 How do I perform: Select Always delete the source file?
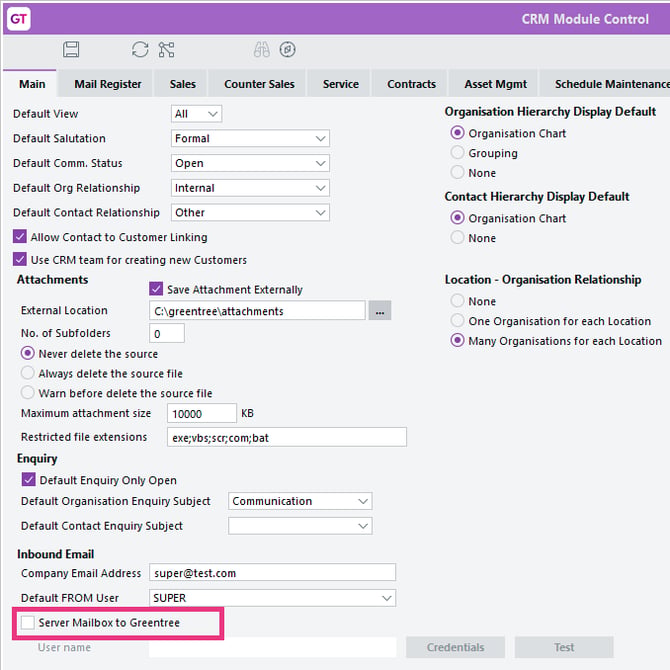[x=28, y=373]
